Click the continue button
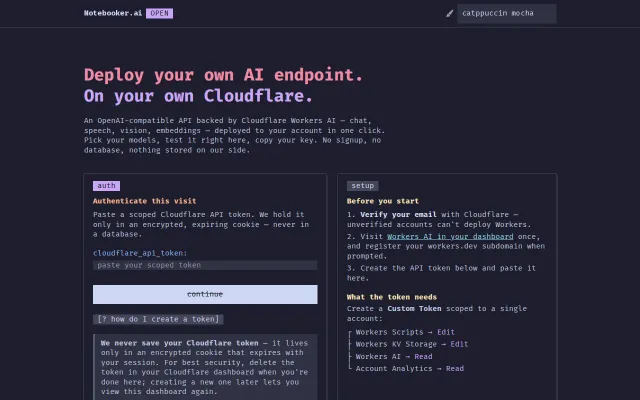This screenshot has height=400, width=640. coord(205,294)
